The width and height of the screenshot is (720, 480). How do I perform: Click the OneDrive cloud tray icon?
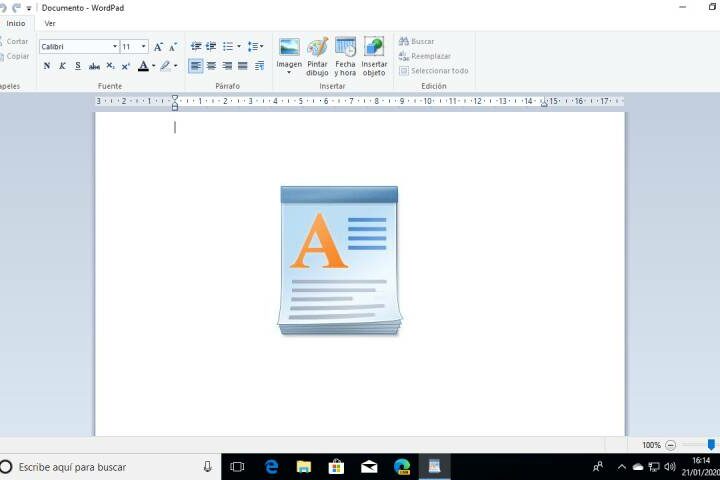tap(638, 467)
